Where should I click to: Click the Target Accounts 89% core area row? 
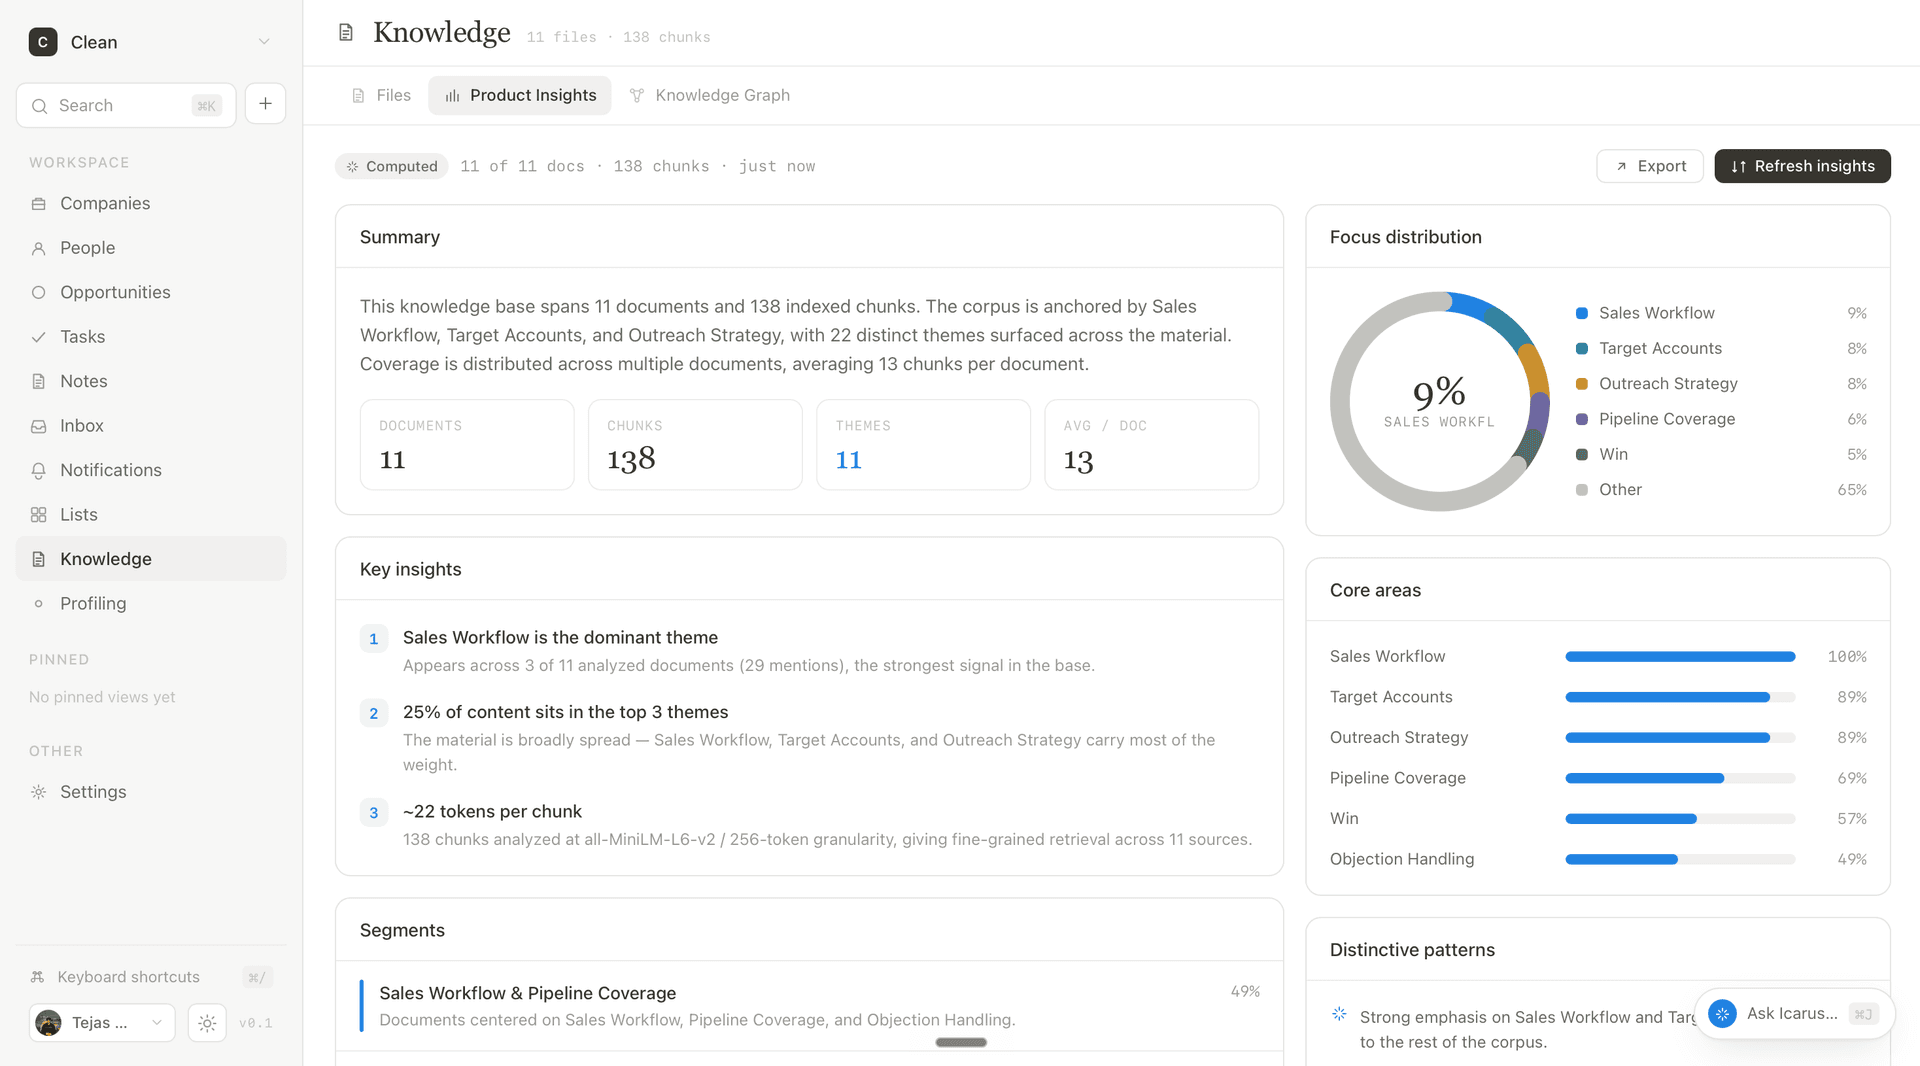(x=1598, y=697)
